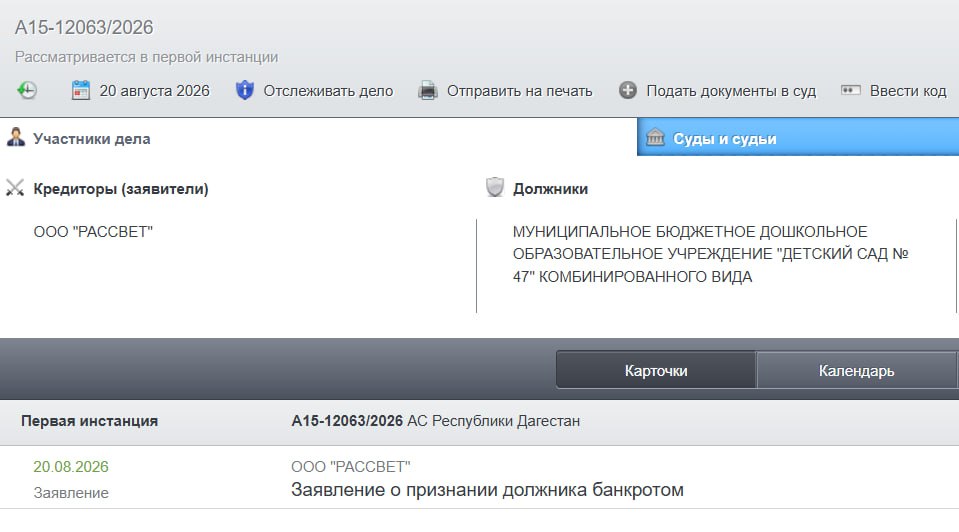The width and height of the screenshot is (959, 532).
Task: Click the calendar icon beside 20 августа 2026
Action: (x=81, y=91)
